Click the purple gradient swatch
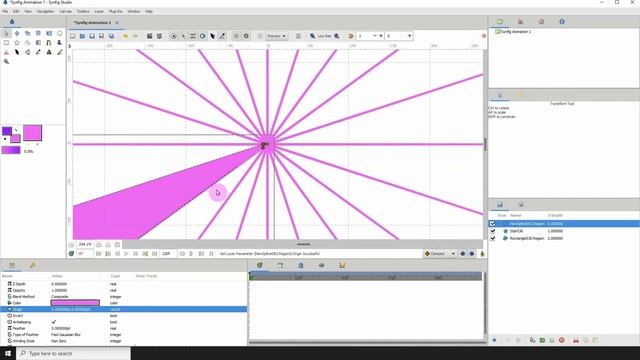The image size is (640, 360). point(11,150)
